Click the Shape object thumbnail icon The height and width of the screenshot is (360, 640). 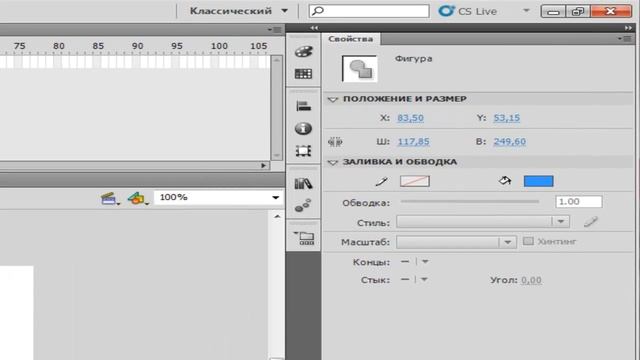click(360, 69)
